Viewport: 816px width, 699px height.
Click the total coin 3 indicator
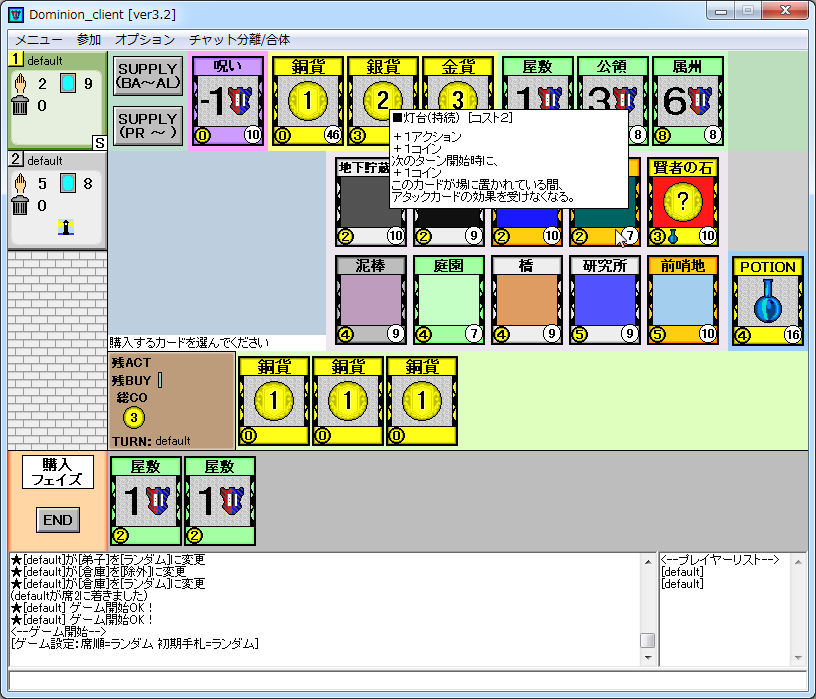click(x=134, y=417)
